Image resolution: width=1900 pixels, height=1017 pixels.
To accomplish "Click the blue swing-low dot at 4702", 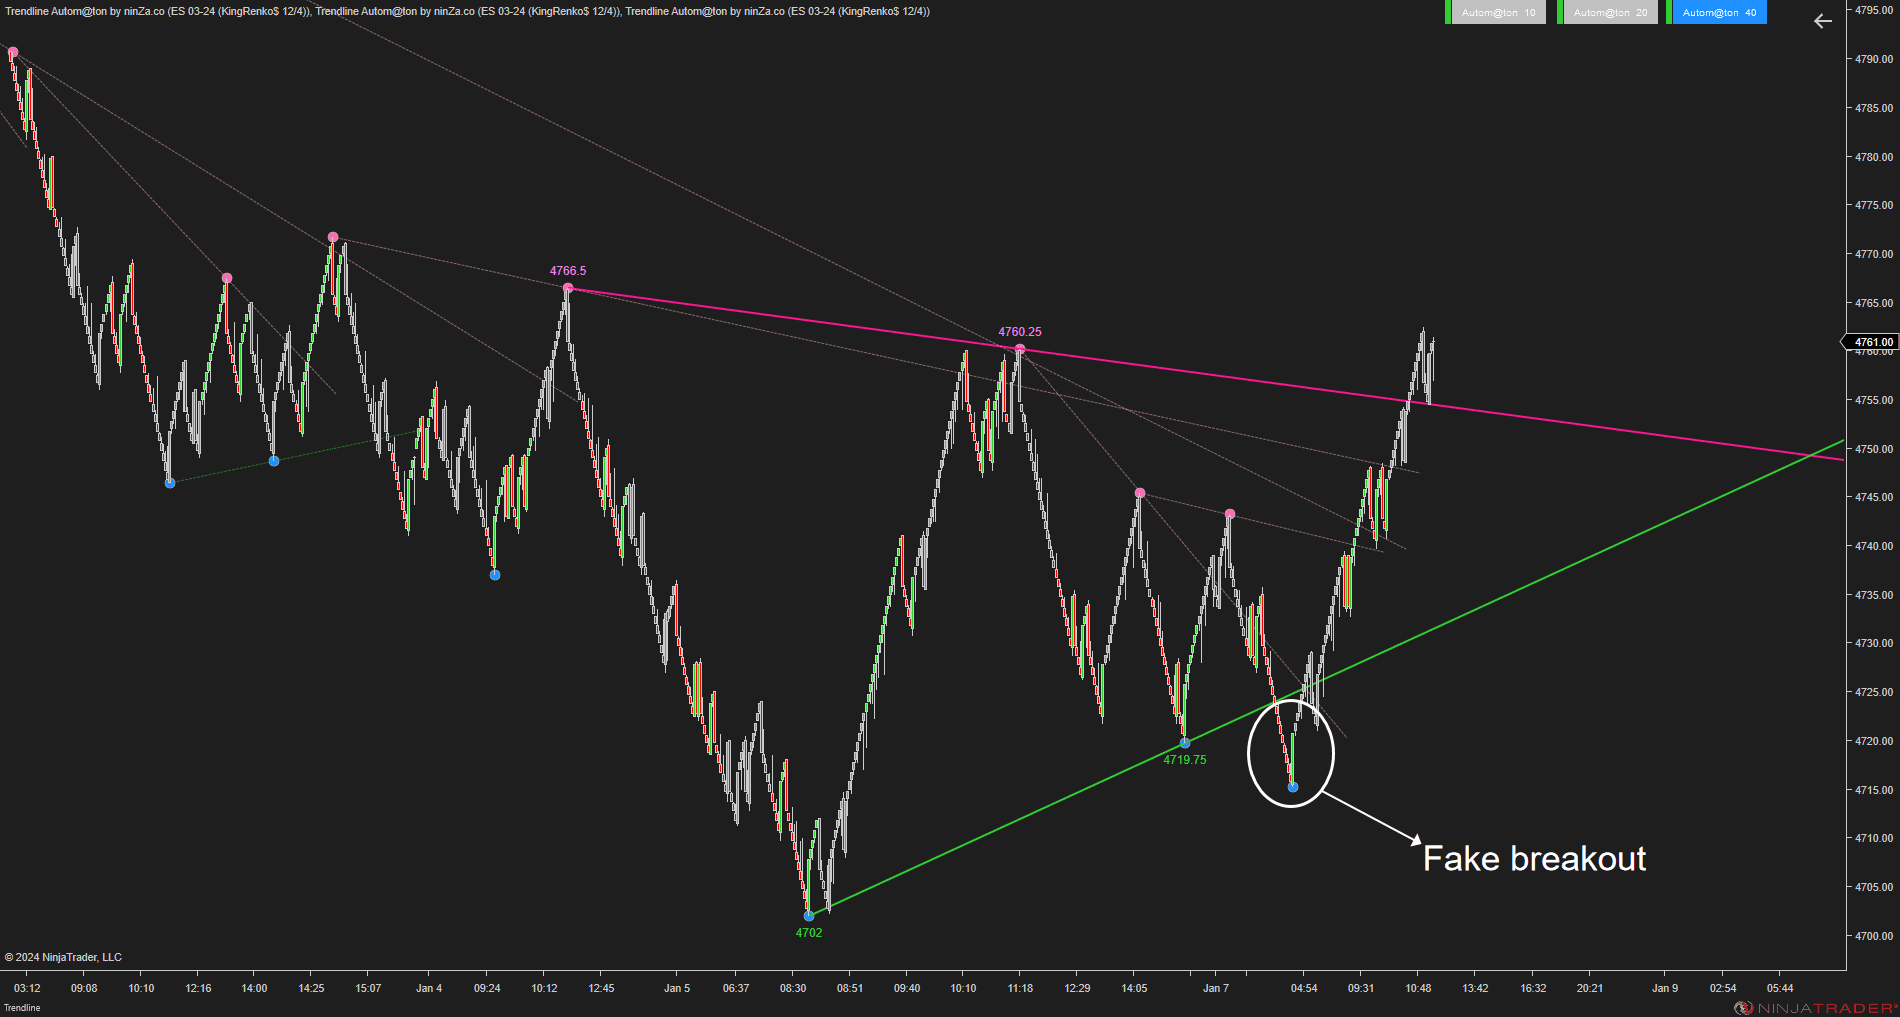I will (x=809, y=915).
